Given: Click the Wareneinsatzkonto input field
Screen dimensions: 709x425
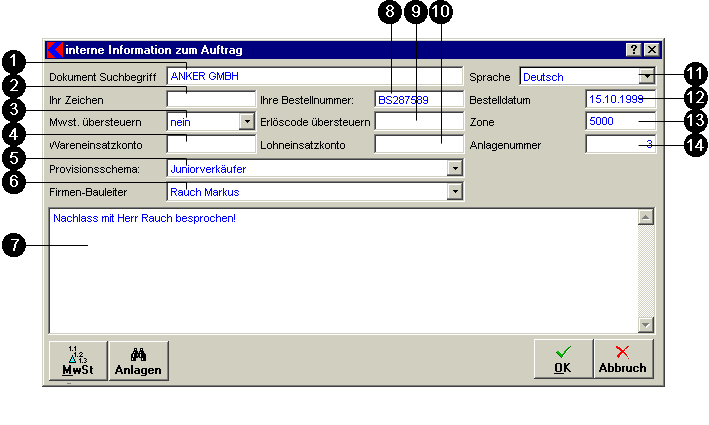Looking at the screenshot, I should 211,145.
